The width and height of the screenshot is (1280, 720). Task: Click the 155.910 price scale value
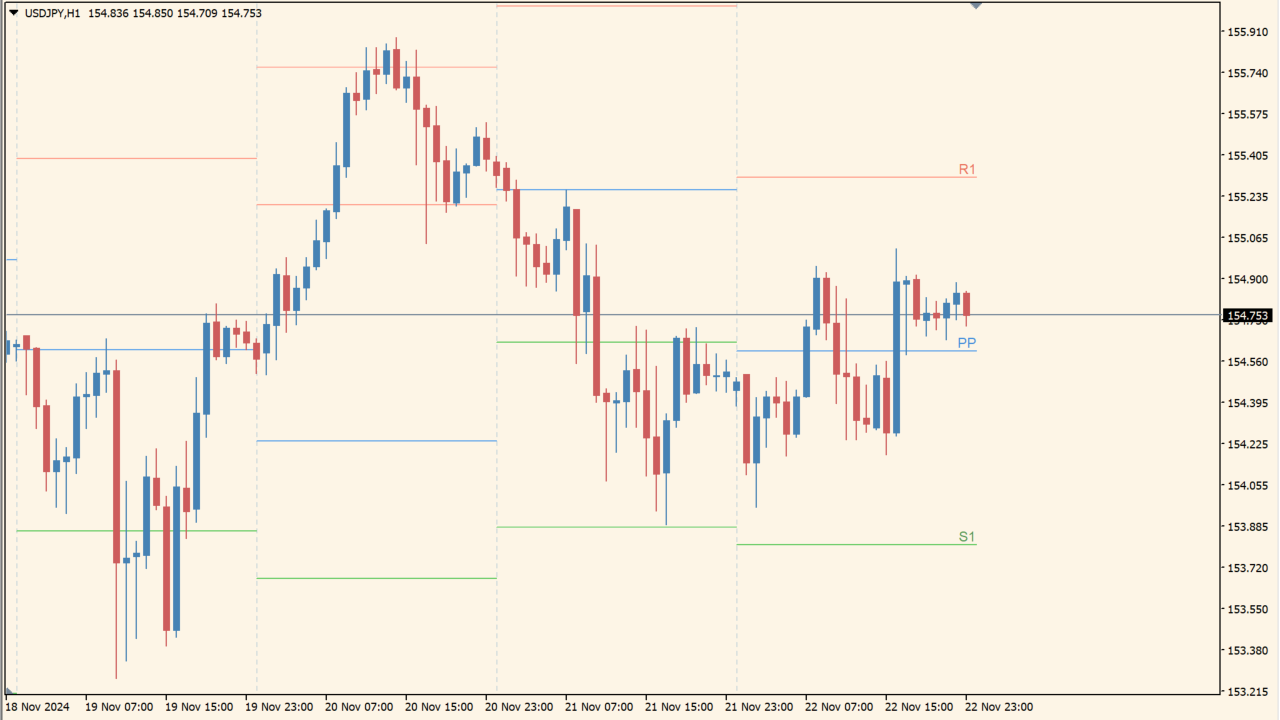(1247, 32)
